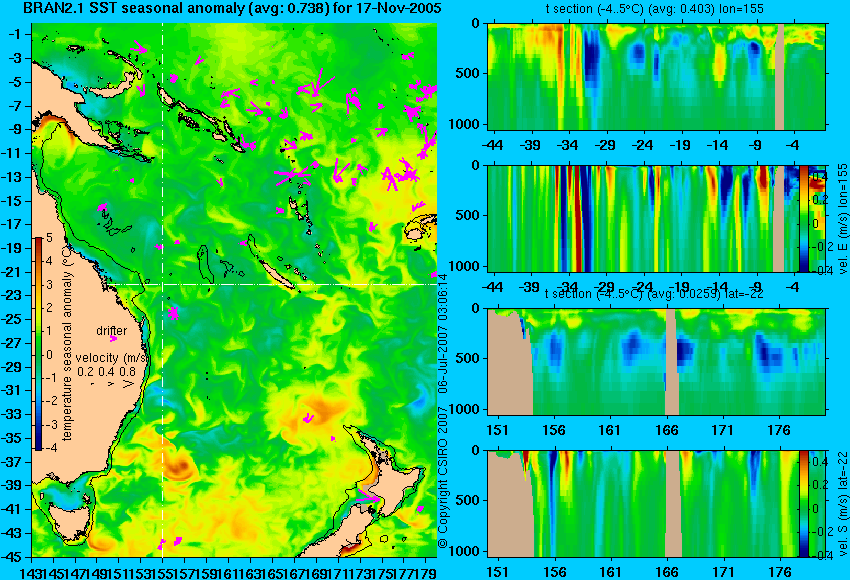Click the "vel. E (m/s) lon=155" axis label
Screen dimensions: 850x580
842,219
